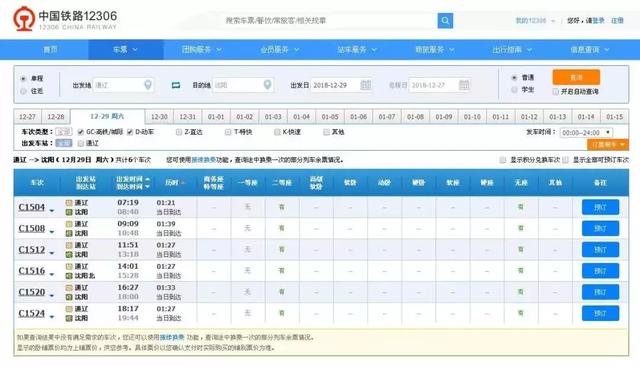This screenshot has width=640, height=366.
Task: Select the ordinary ticket radio button
Action: point(514,78)
